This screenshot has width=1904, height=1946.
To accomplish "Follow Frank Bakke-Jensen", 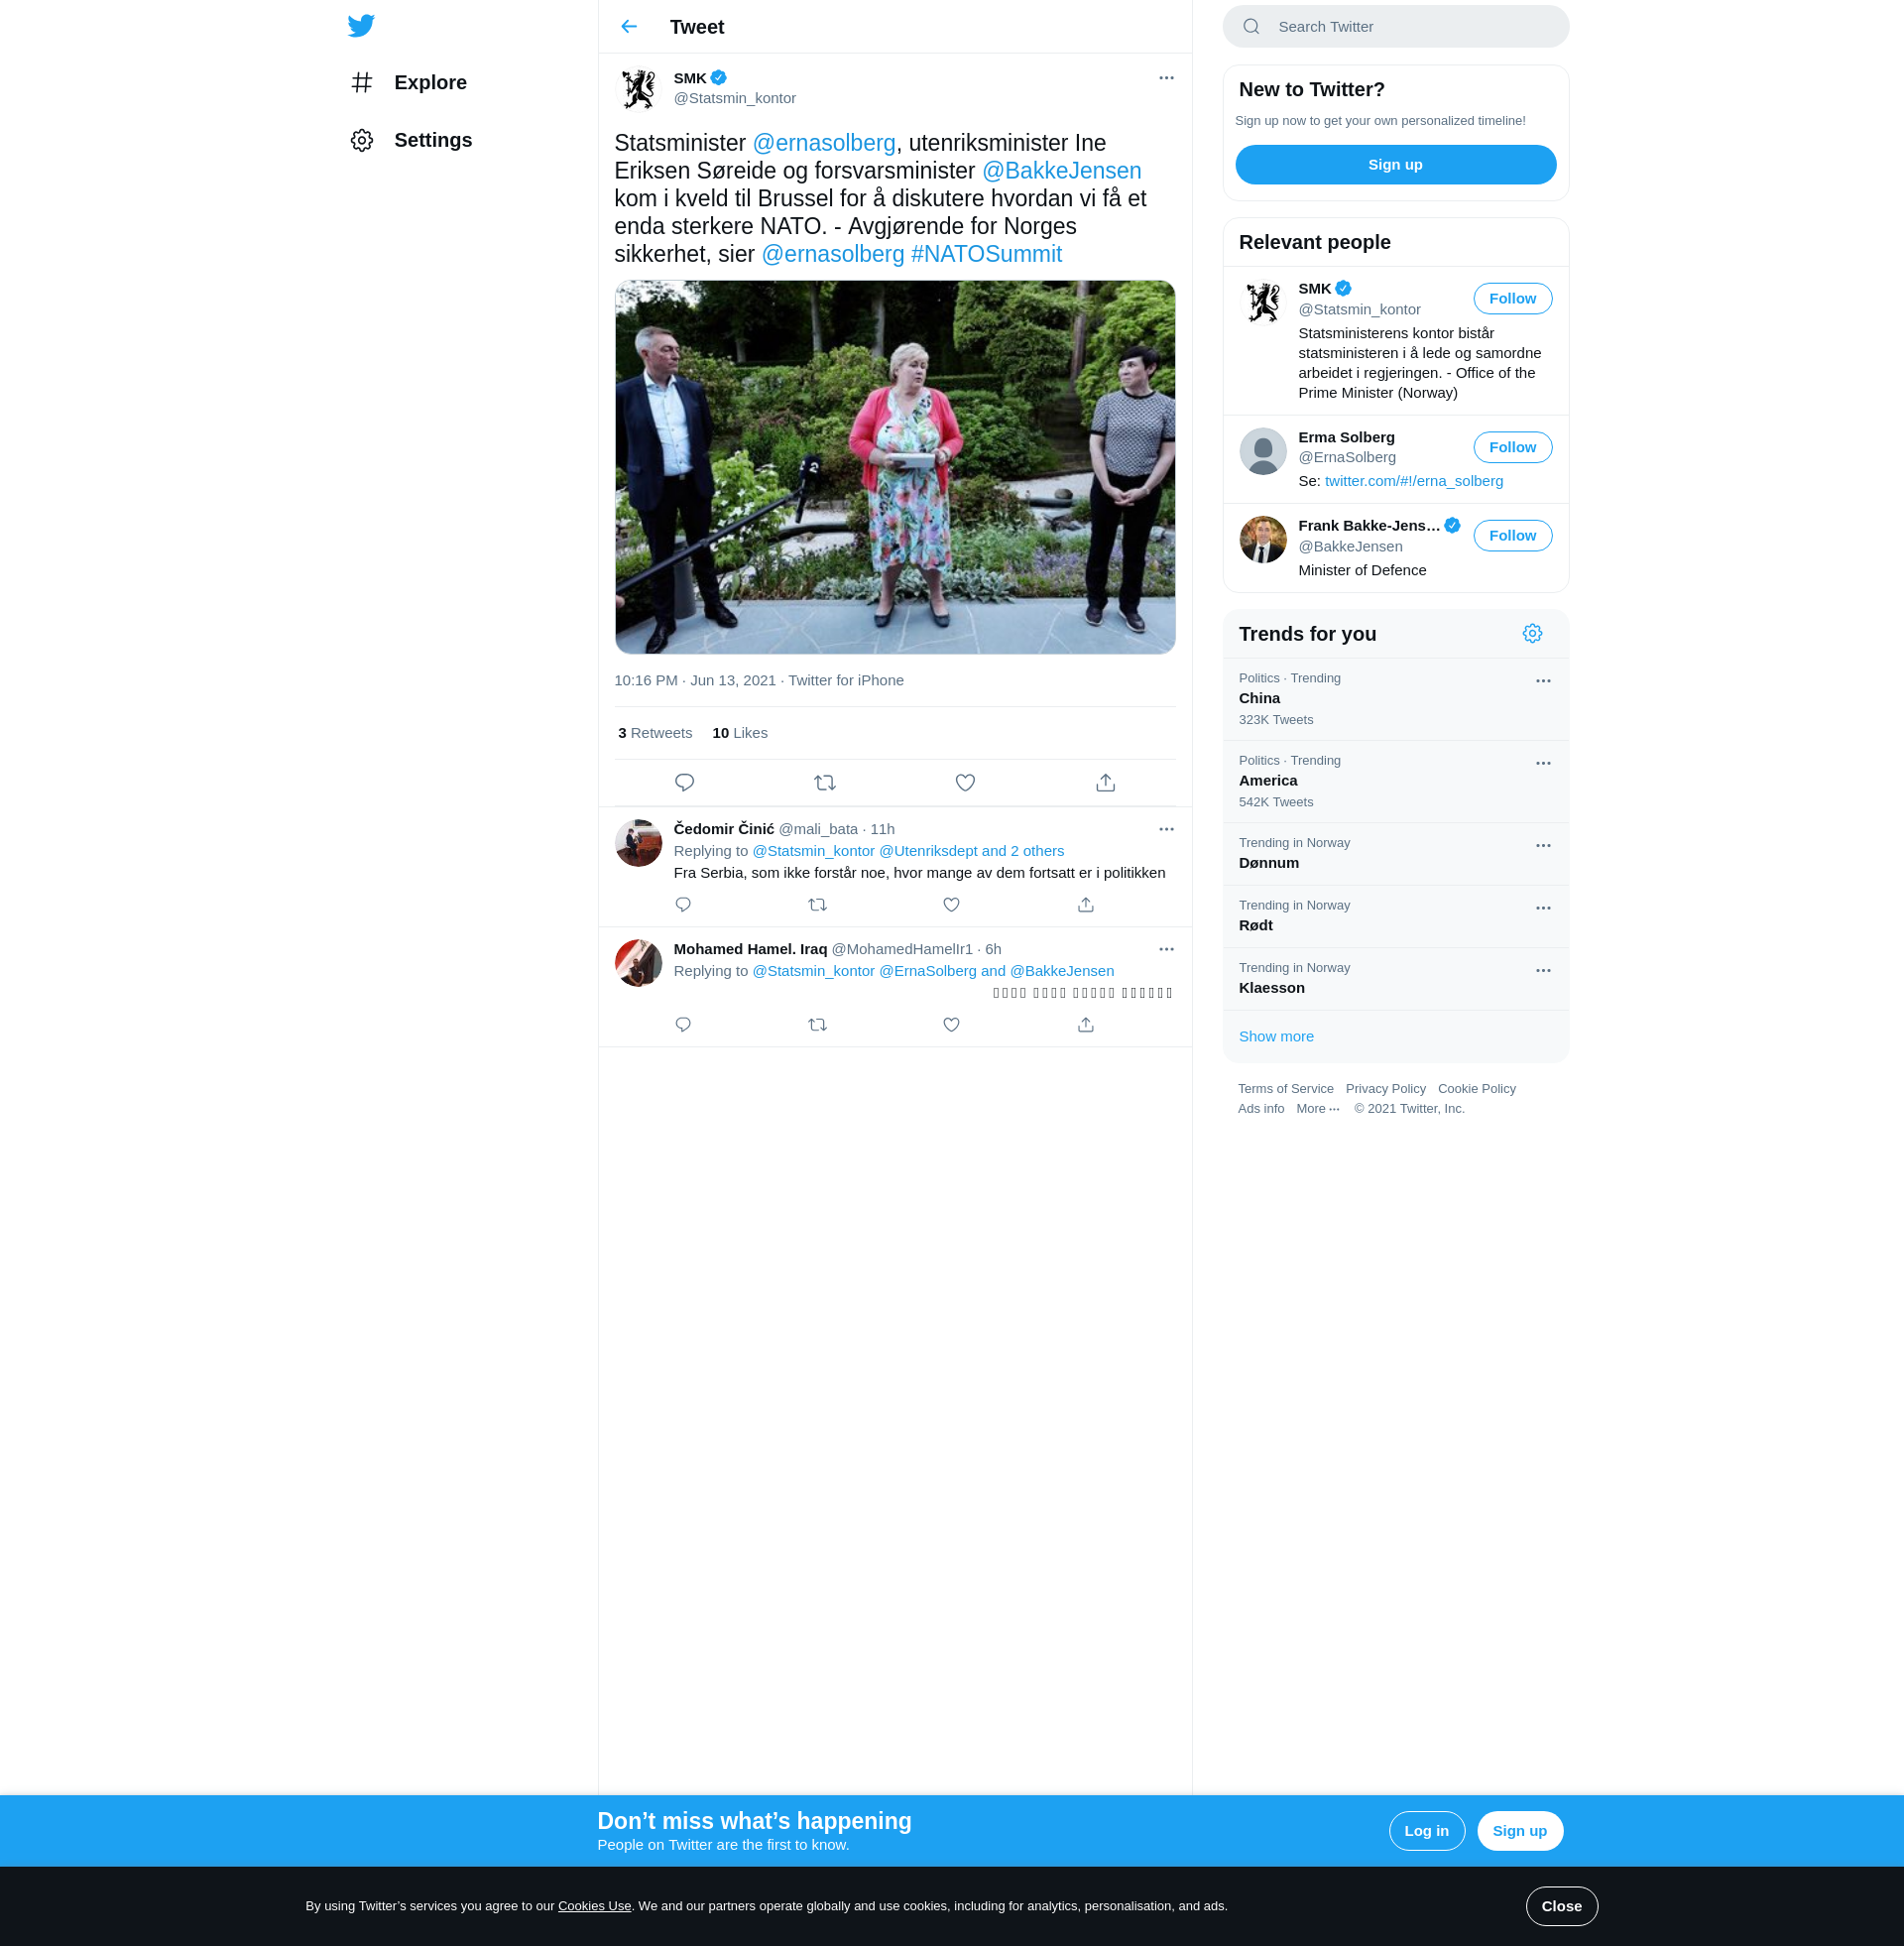I will [1512, 536].
